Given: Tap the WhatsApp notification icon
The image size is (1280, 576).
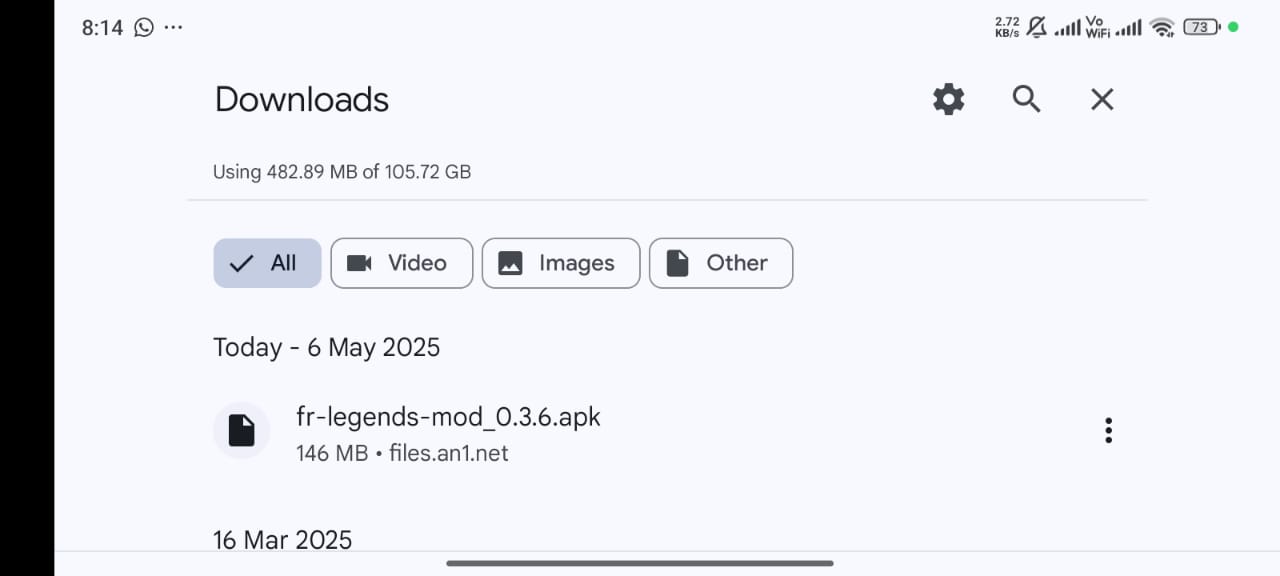Looking at the screenshot, I should click(x=144, y=28).
